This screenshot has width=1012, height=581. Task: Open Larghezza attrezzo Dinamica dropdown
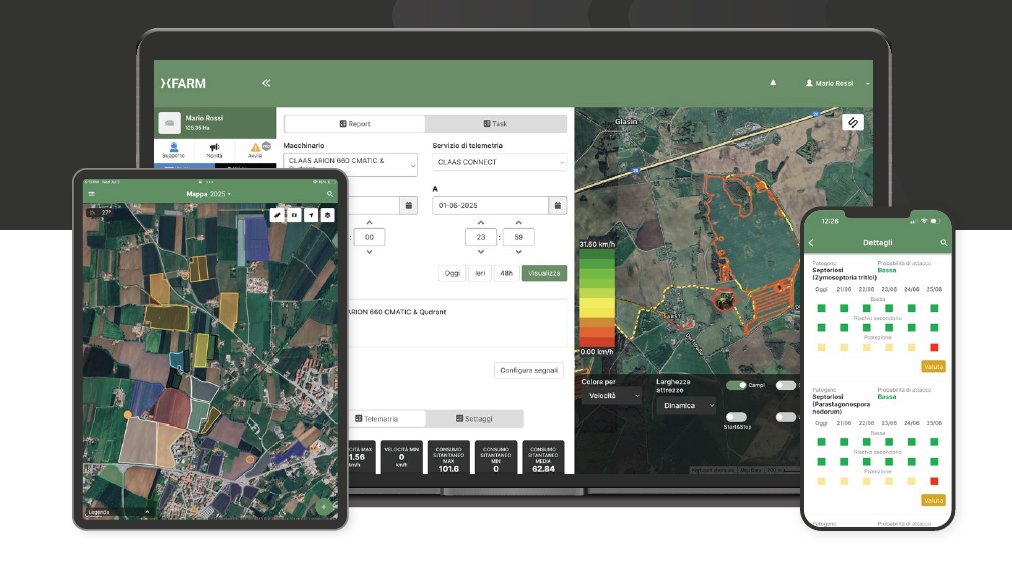[x=686, y=405]
